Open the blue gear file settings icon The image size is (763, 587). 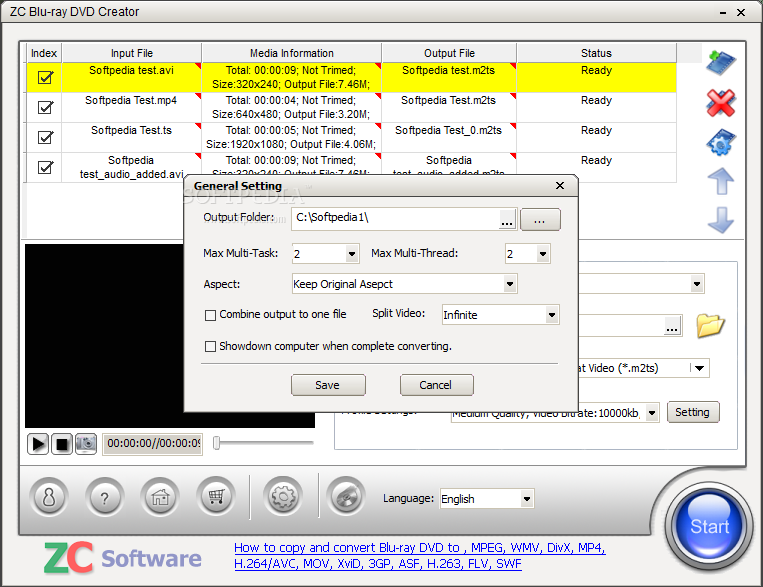coord(721,142)
